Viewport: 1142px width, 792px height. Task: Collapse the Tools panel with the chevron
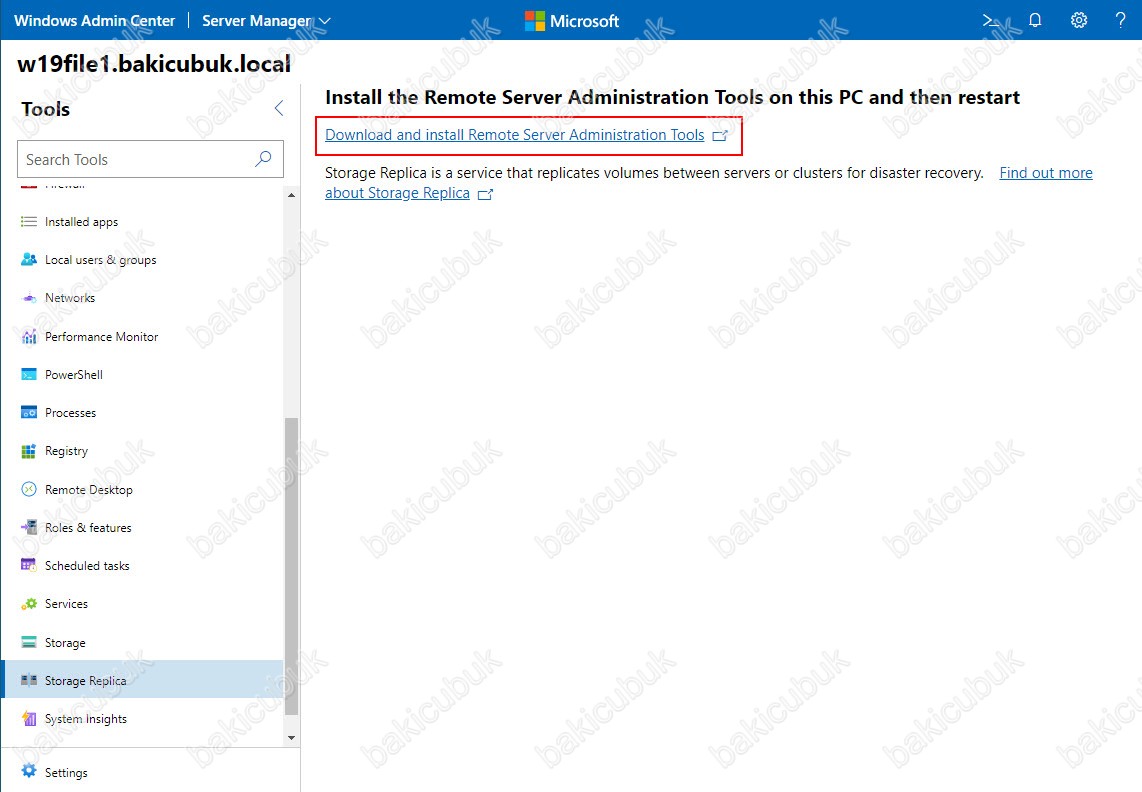279,109
